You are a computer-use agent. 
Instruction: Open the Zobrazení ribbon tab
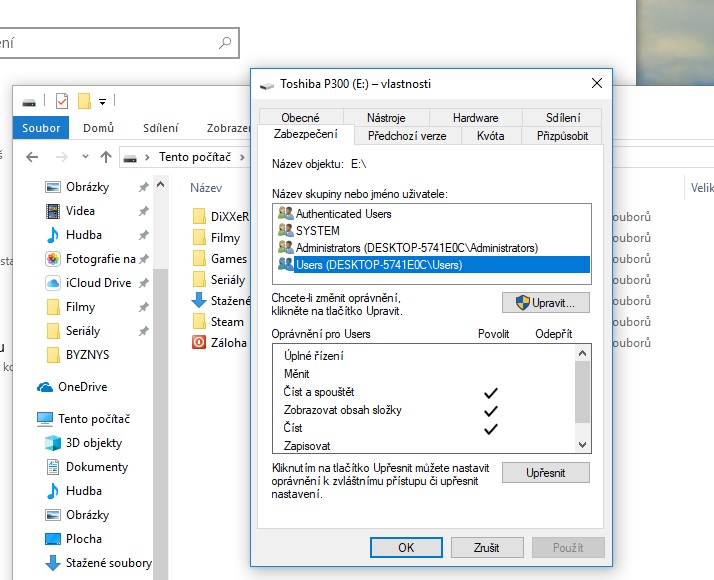pyautogui.click(x=228, y=128)
